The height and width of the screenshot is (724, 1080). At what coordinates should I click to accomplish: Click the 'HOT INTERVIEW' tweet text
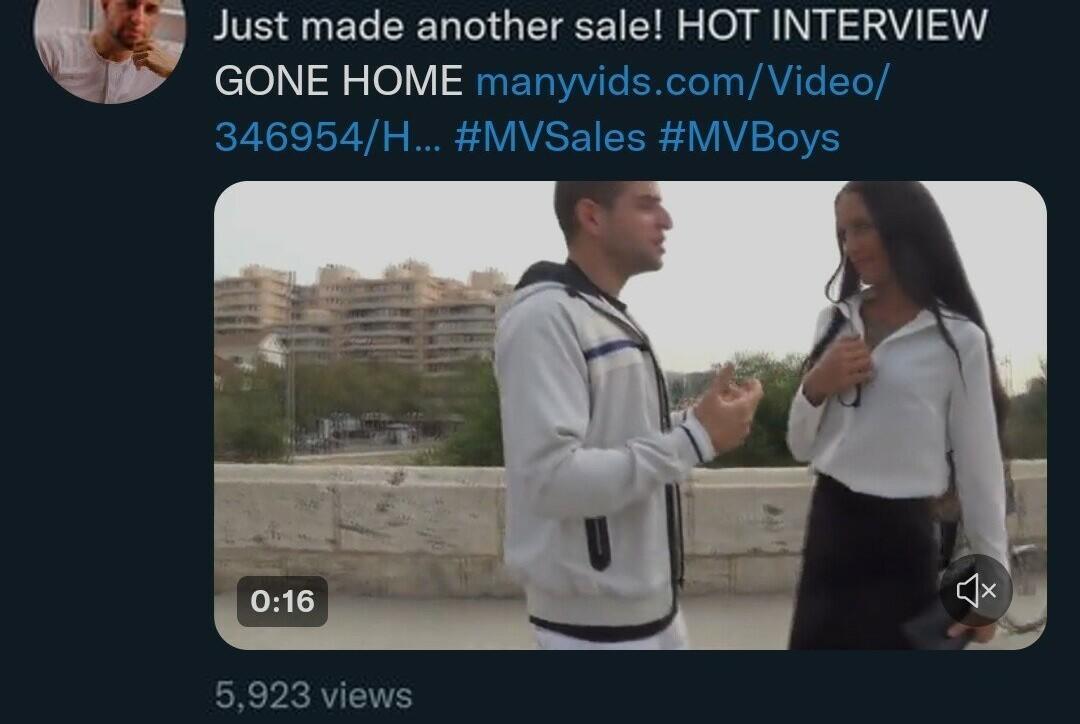point(832,25)
